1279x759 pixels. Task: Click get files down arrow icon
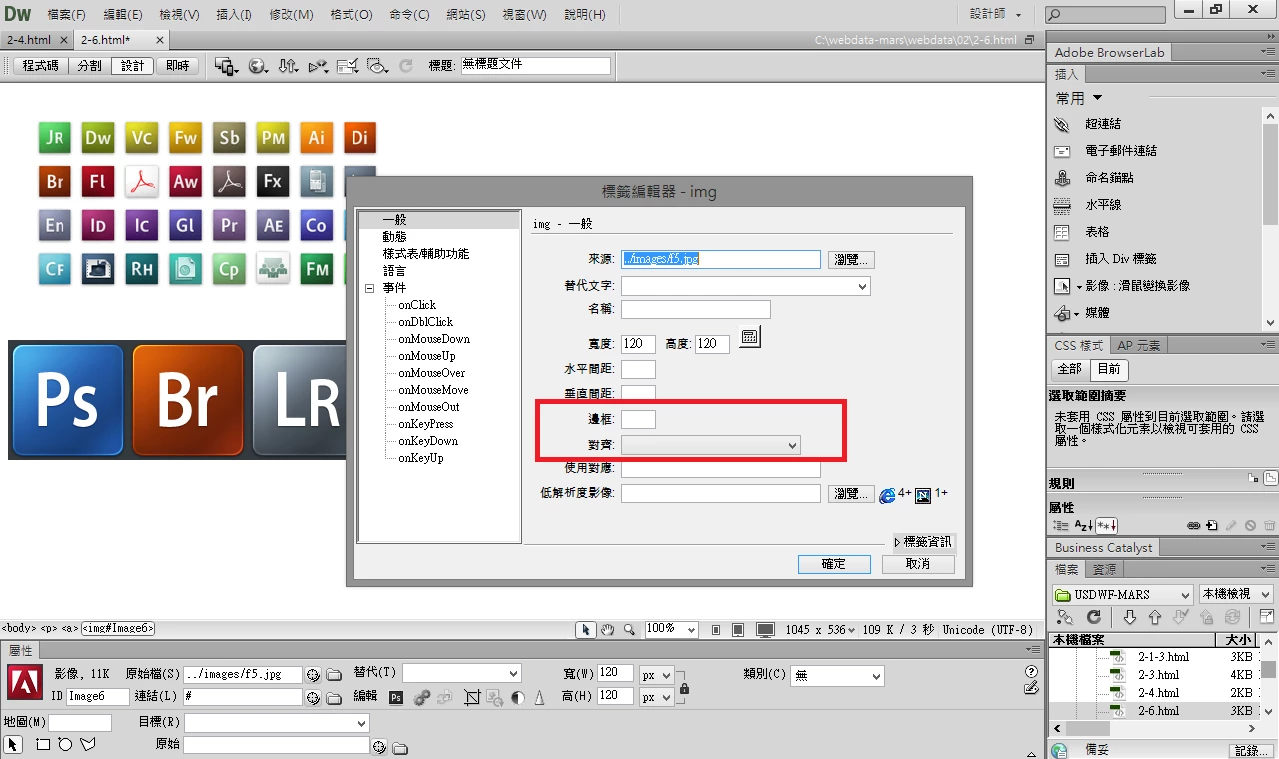[1130, 618]
